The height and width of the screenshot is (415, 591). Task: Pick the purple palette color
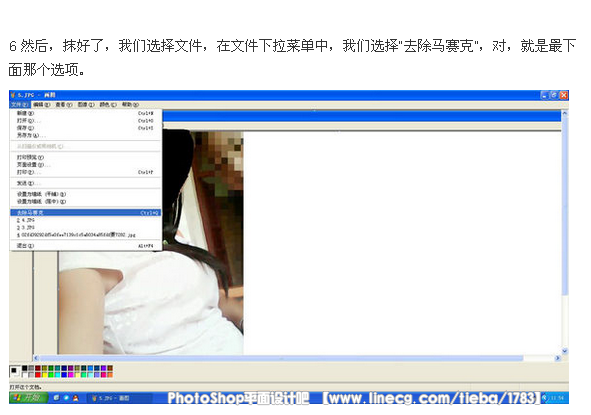pos(70,368)
